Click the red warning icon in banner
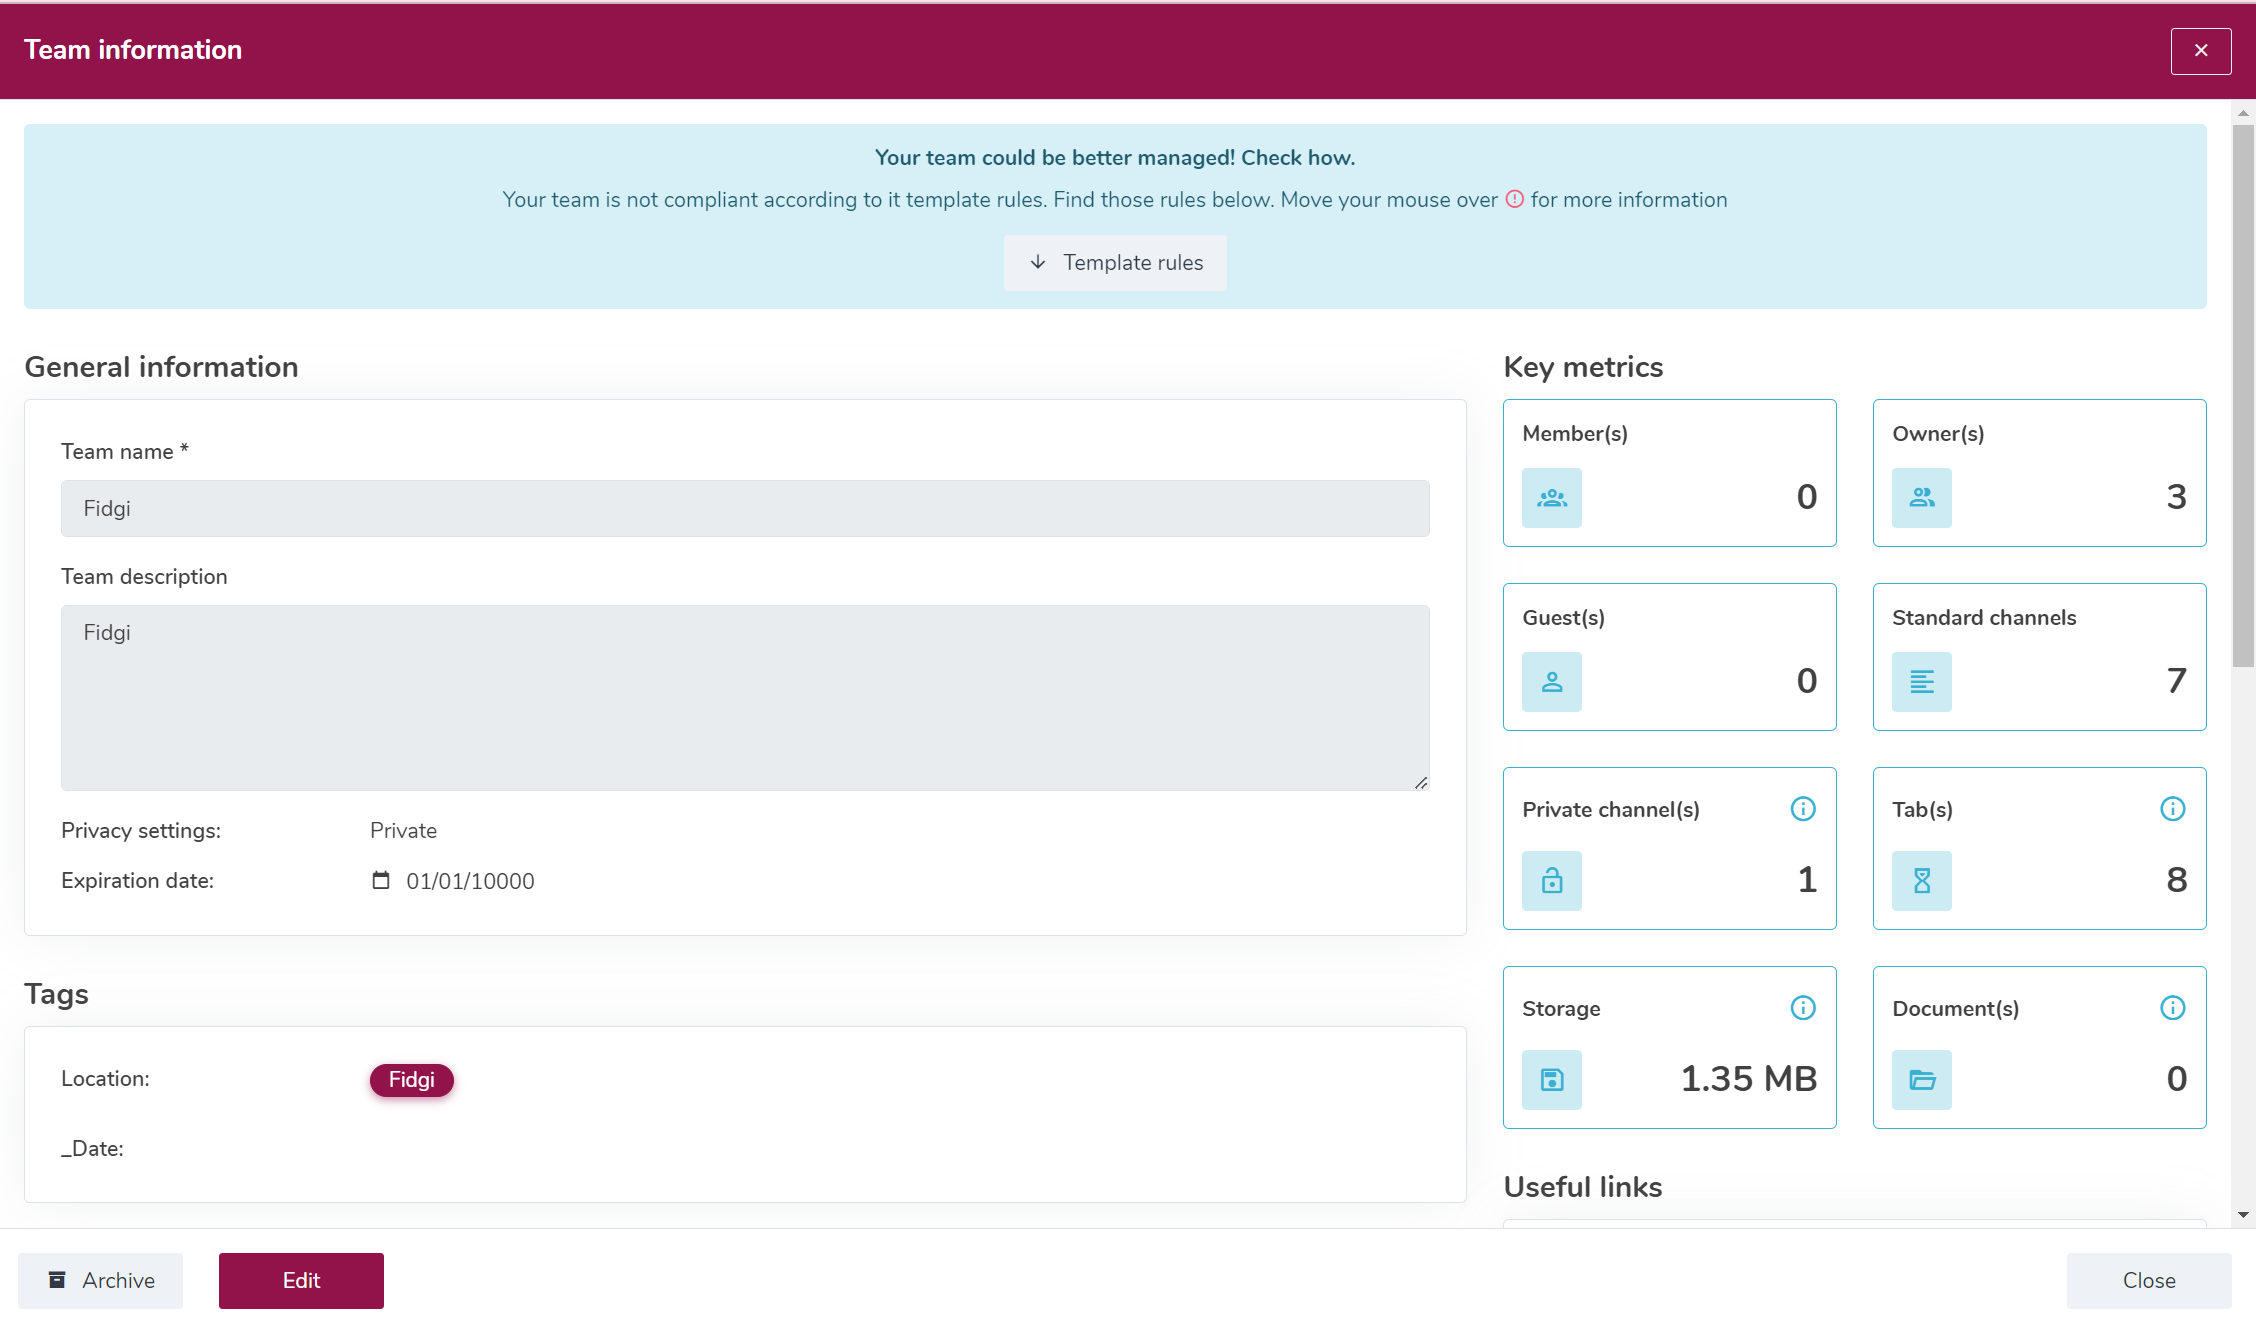 click(1515, 199)
